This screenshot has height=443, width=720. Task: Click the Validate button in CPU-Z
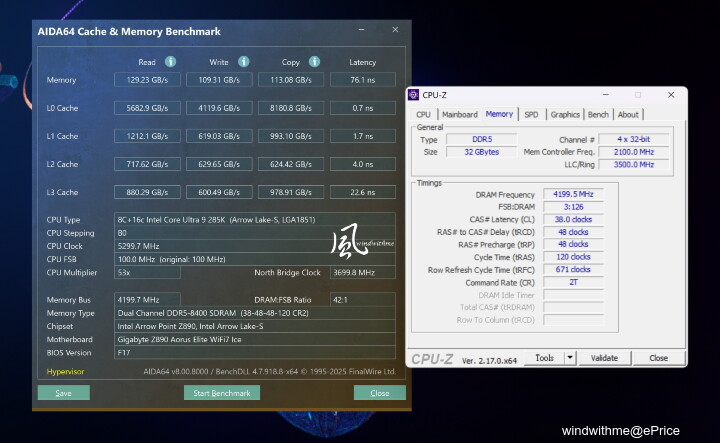(x=604, y=358)
